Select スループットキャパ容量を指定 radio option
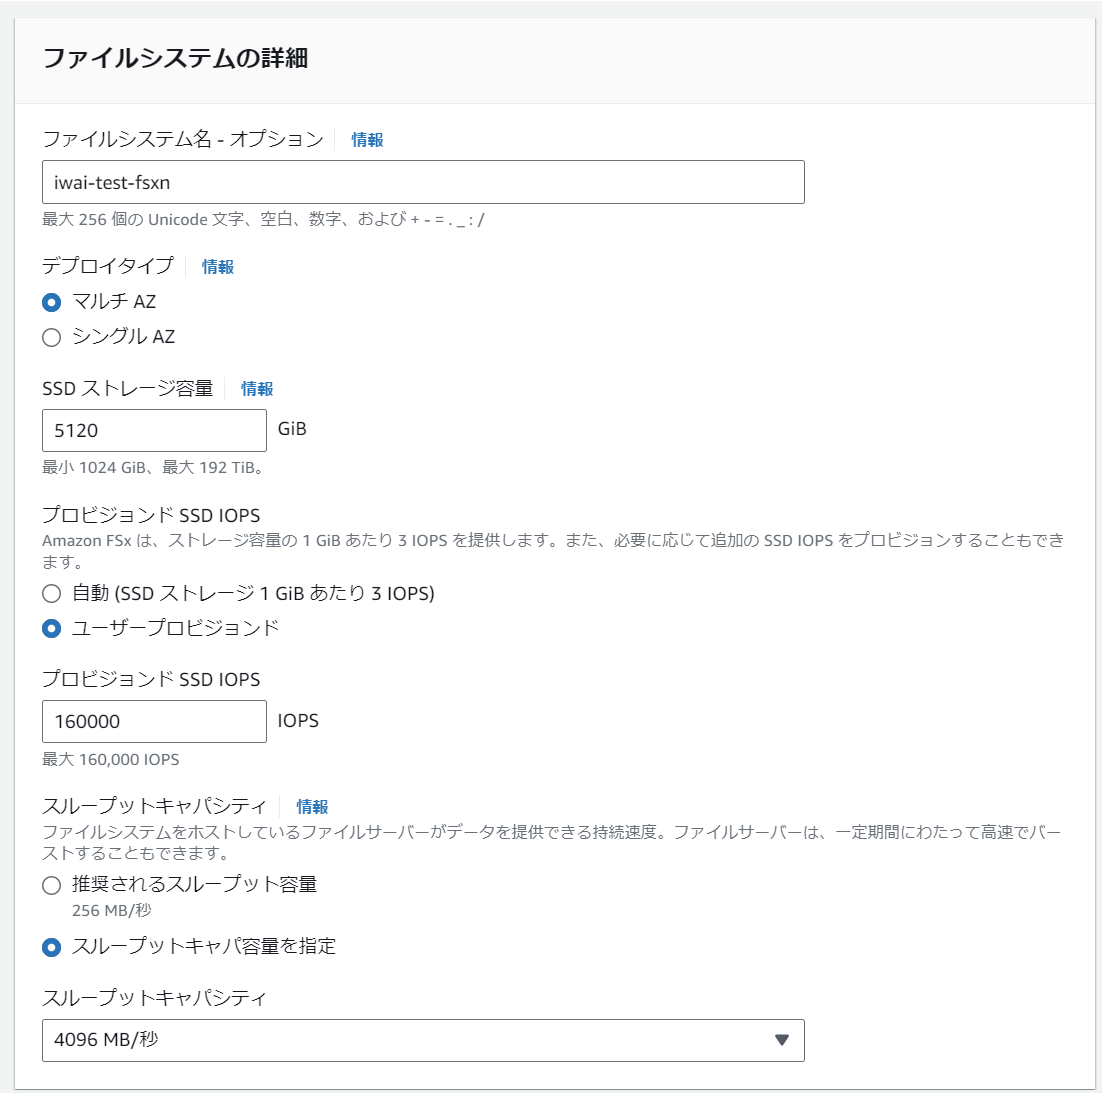Image resolution: width=1102 pixels, height=1093 pixels. [x=51, y=948]
